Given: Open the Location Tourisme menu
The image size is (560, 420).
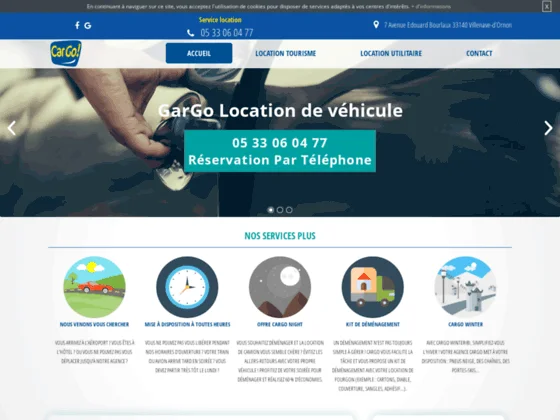Looking at the screenshot, I should (x=285, y=53).
